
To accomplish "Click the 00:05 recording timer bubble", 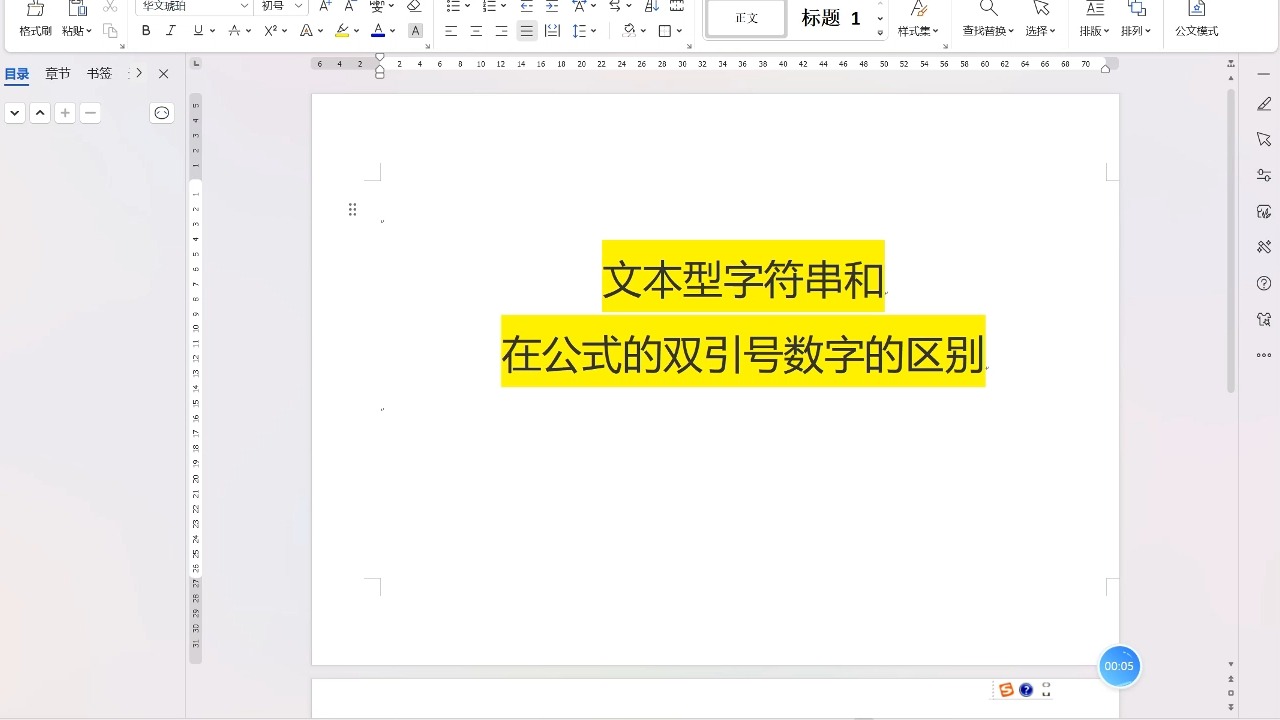I will click(1119, 666).
